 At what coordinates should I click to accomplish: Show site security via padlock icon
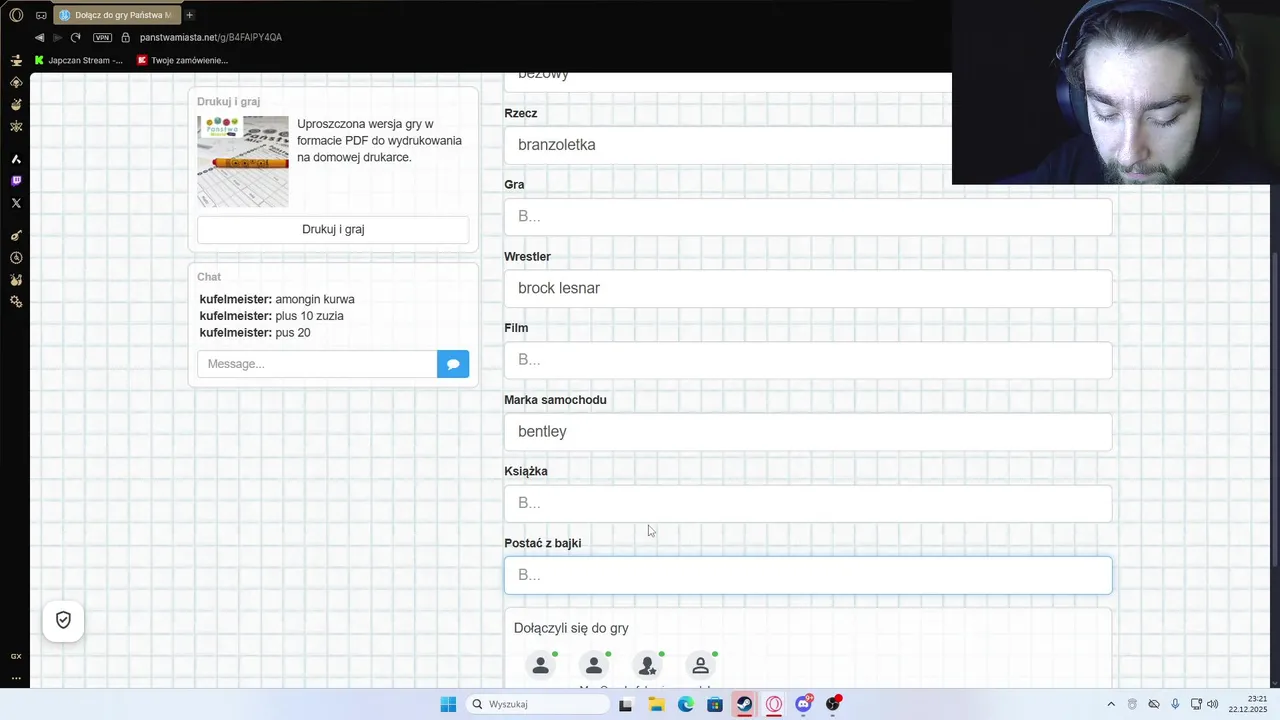125,37
